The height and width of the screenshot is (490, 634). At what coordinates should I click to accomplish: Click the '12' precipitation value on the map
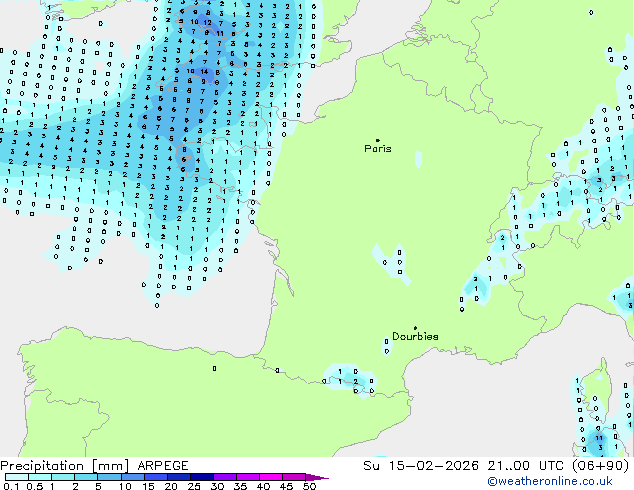[x=207, y=23]
